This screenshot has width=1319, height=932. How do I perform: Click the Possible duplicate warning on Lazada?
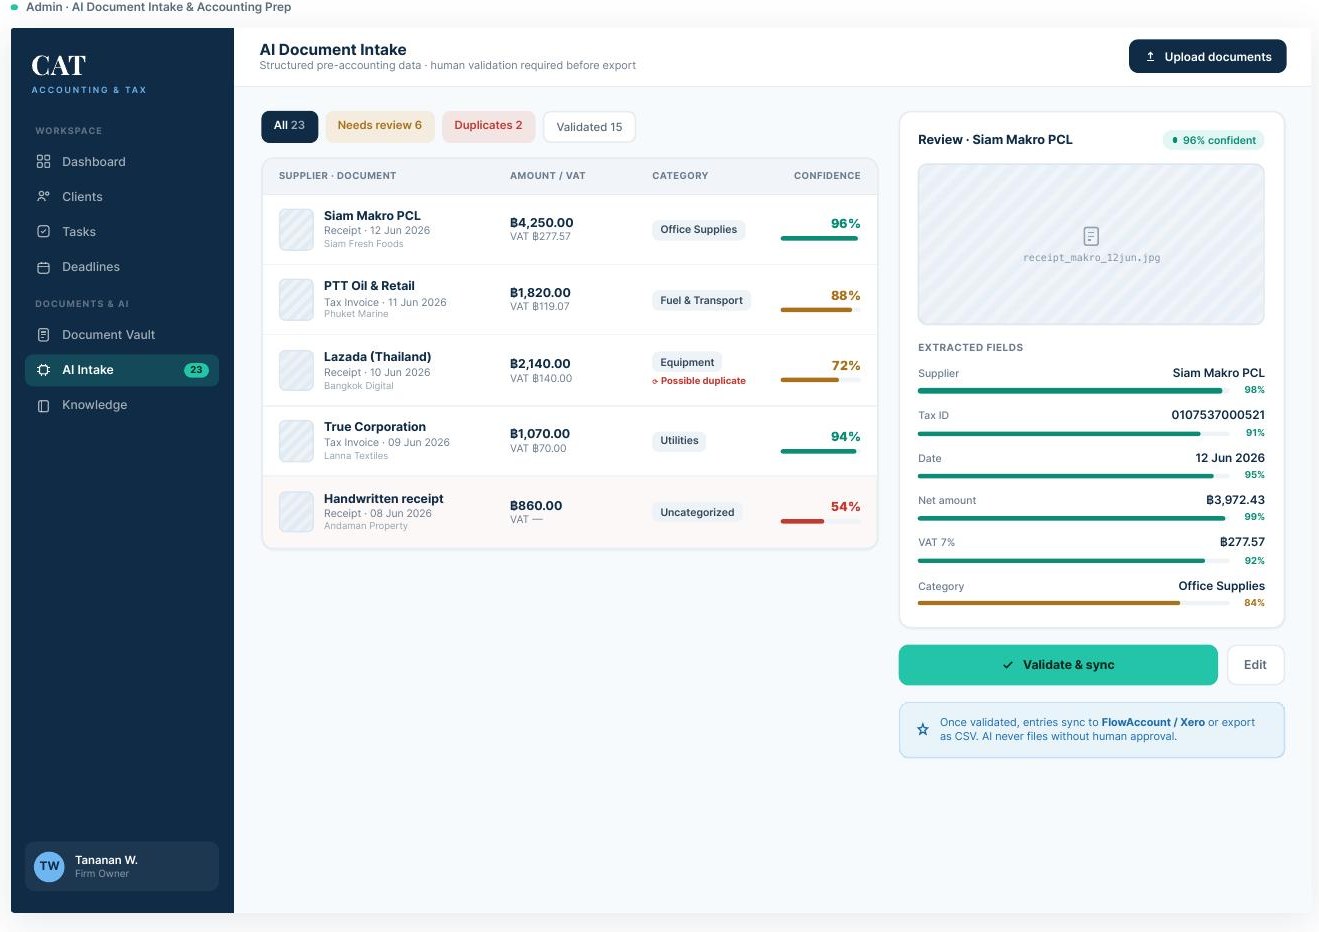tap(699, 381)
